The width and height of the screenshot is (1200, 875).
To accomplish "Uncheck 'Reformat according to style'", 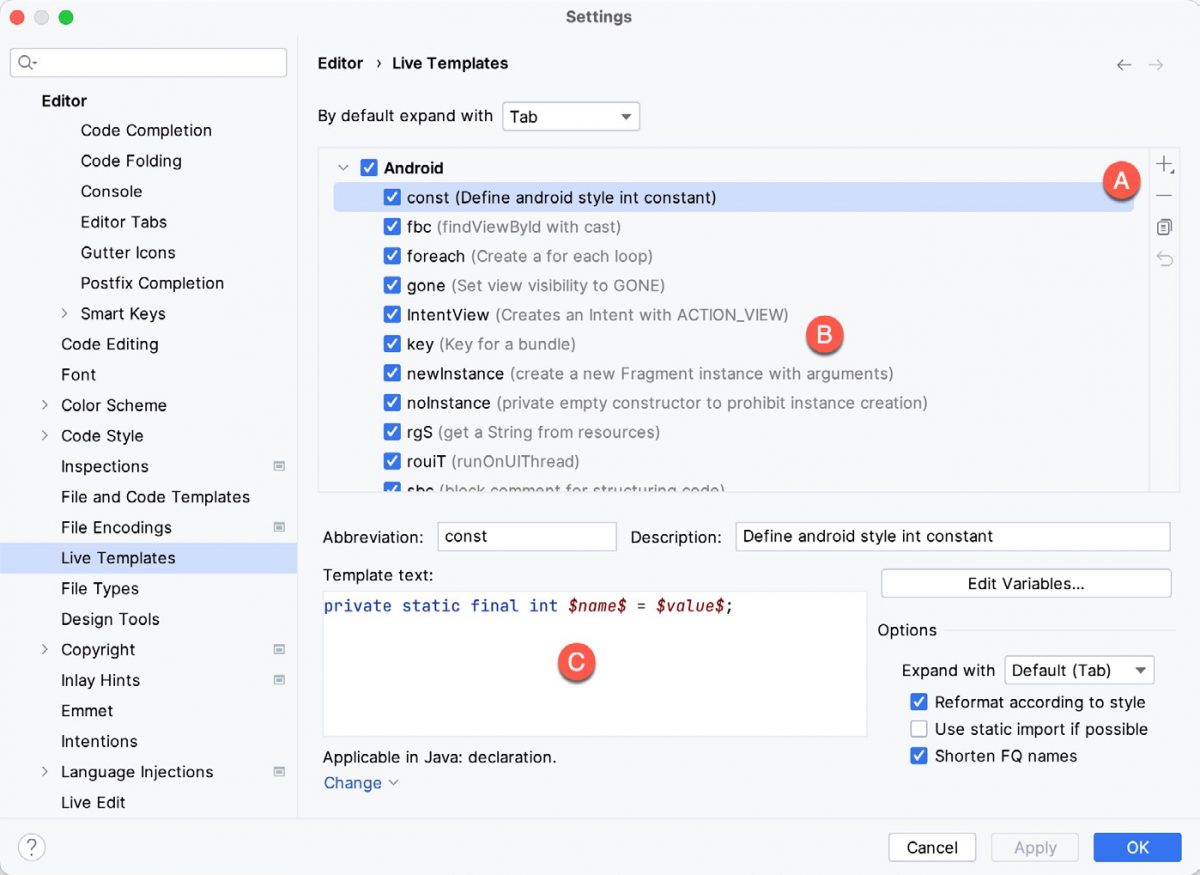I will tap(919, 702).
